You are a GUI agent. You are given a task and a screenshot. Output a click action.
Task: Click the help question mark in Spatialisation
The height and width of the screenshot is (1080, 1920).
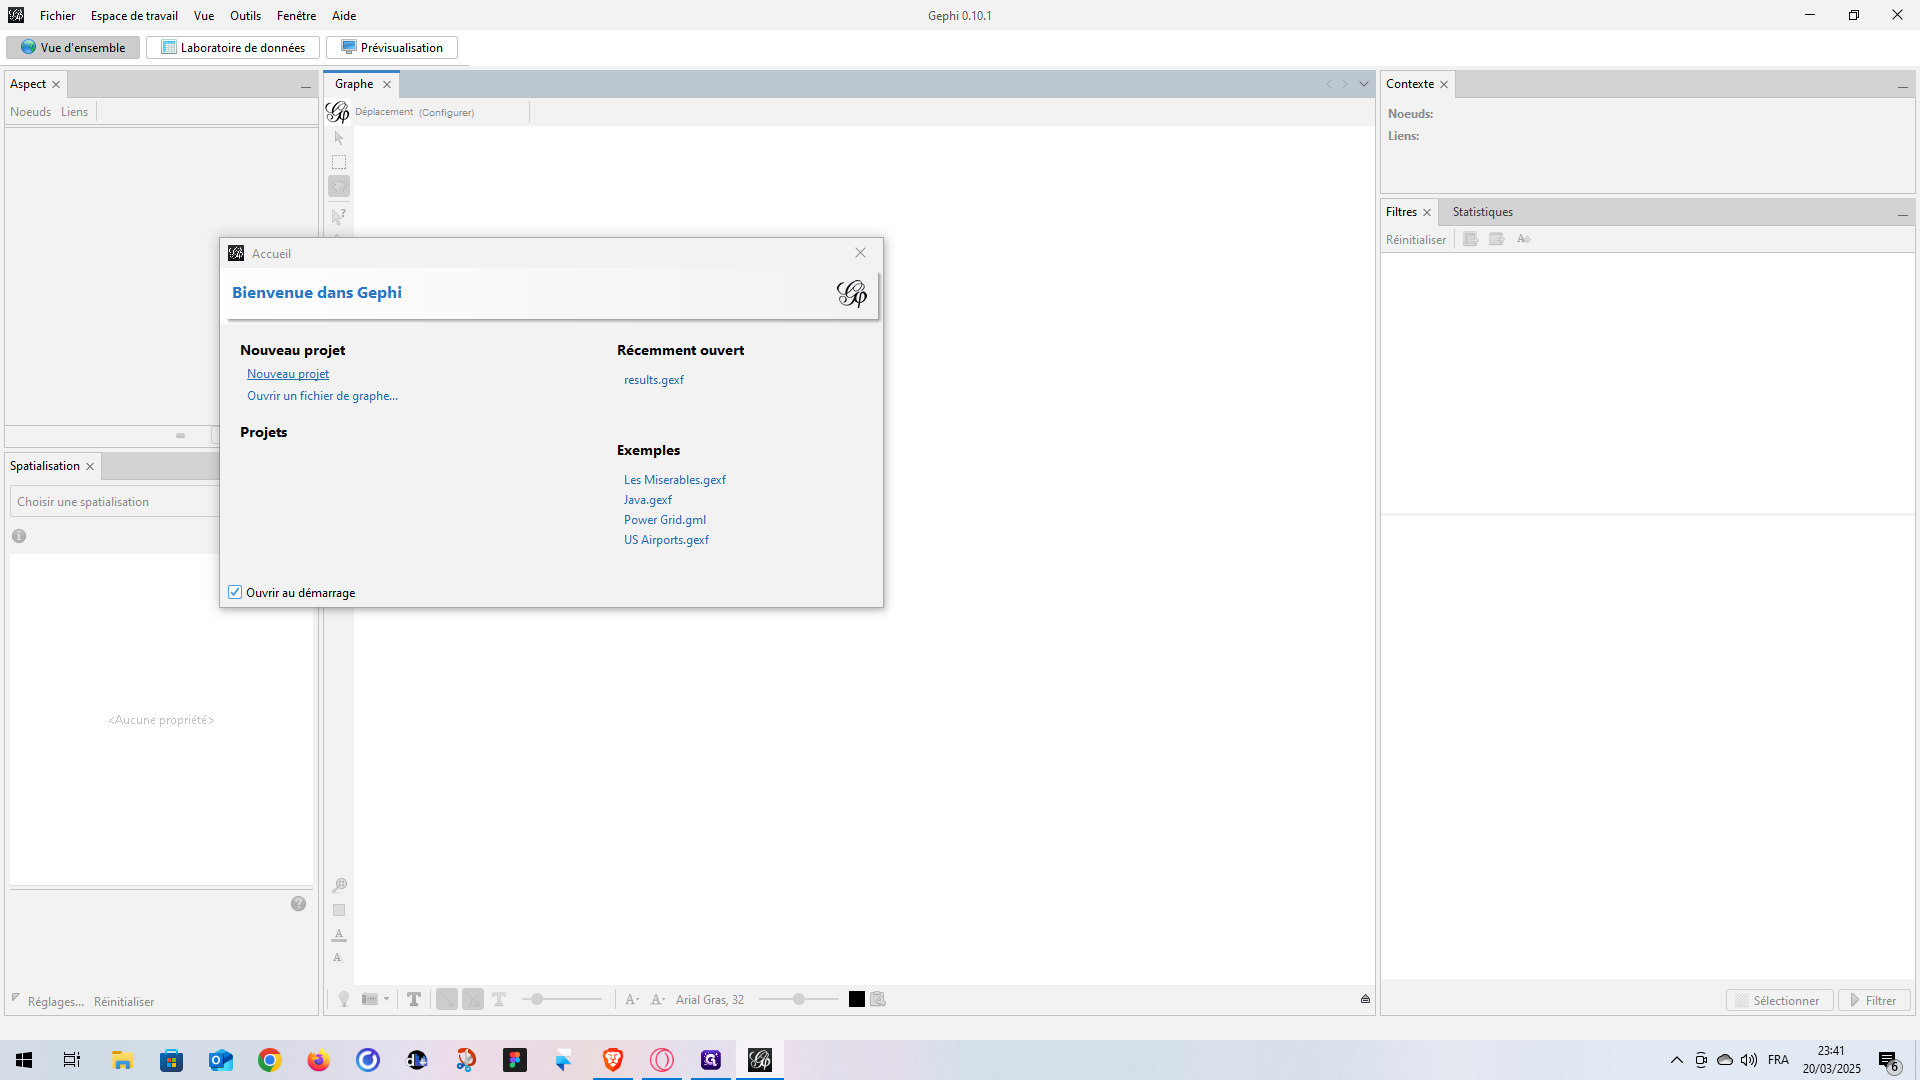tap(298, 904)
